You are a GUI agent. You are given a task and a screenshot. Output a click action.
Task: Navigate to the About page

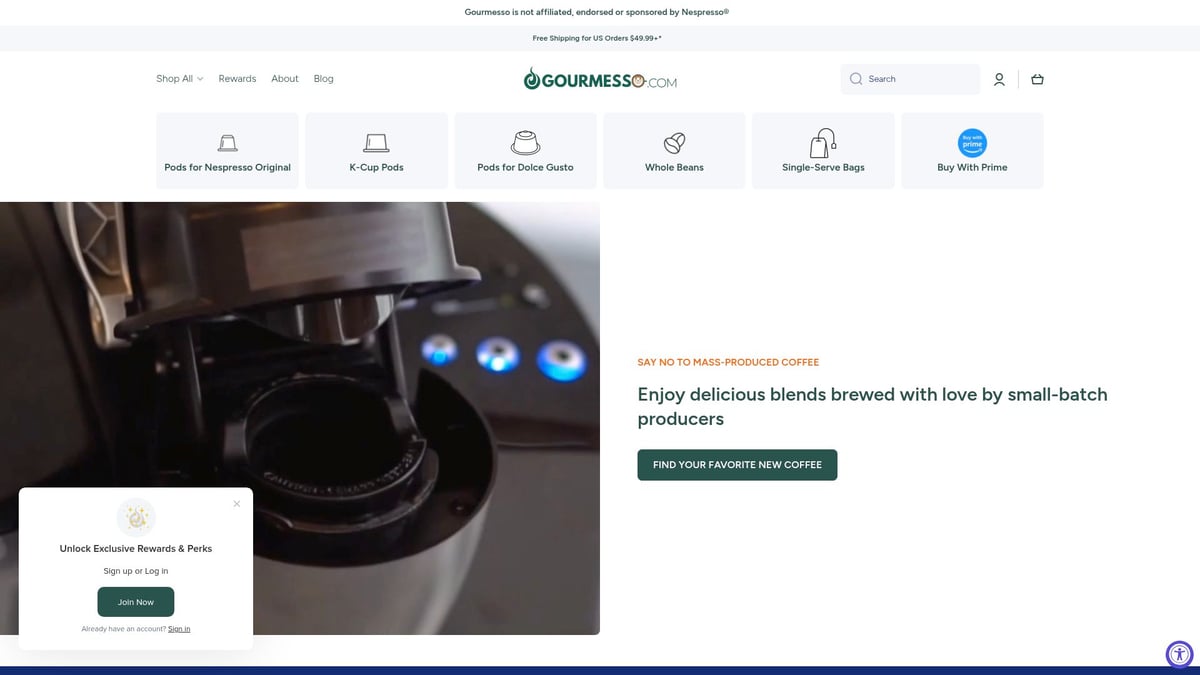click(284, 78)
